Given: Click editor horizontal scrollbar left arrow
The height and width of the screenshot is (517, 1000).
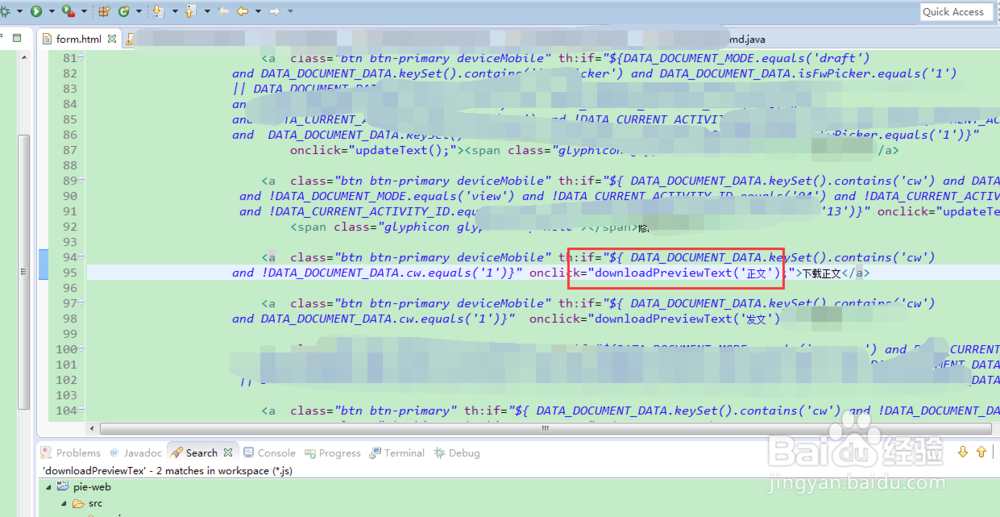Looking at the screenshot, I should [x=94, y=428].
